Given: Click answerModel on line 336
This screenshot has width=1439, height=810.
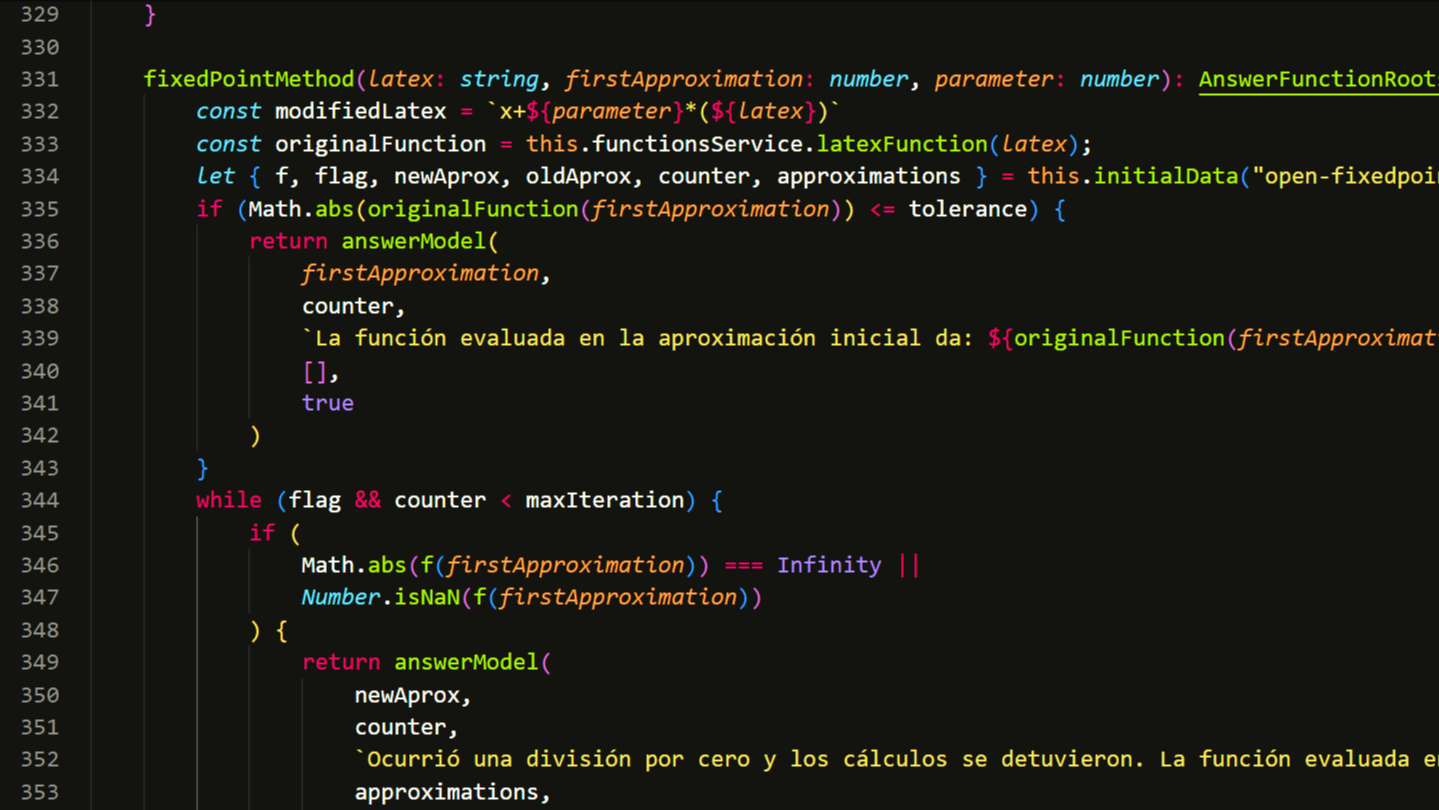Looking at the screenshot, I should click(414, 241).
